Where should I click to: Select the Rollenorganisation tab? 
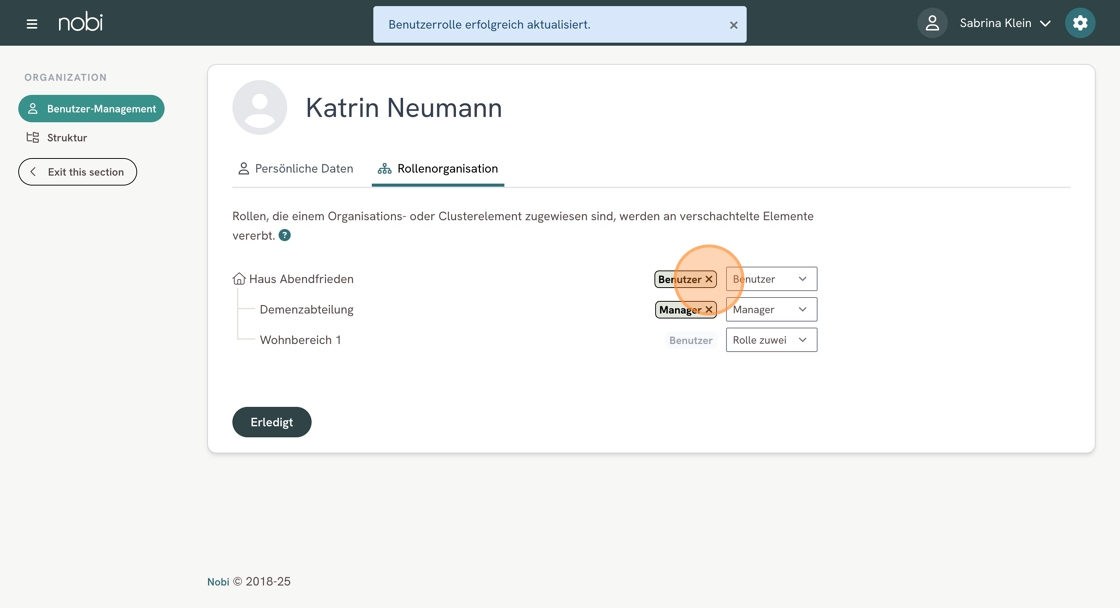pos(438,169)
